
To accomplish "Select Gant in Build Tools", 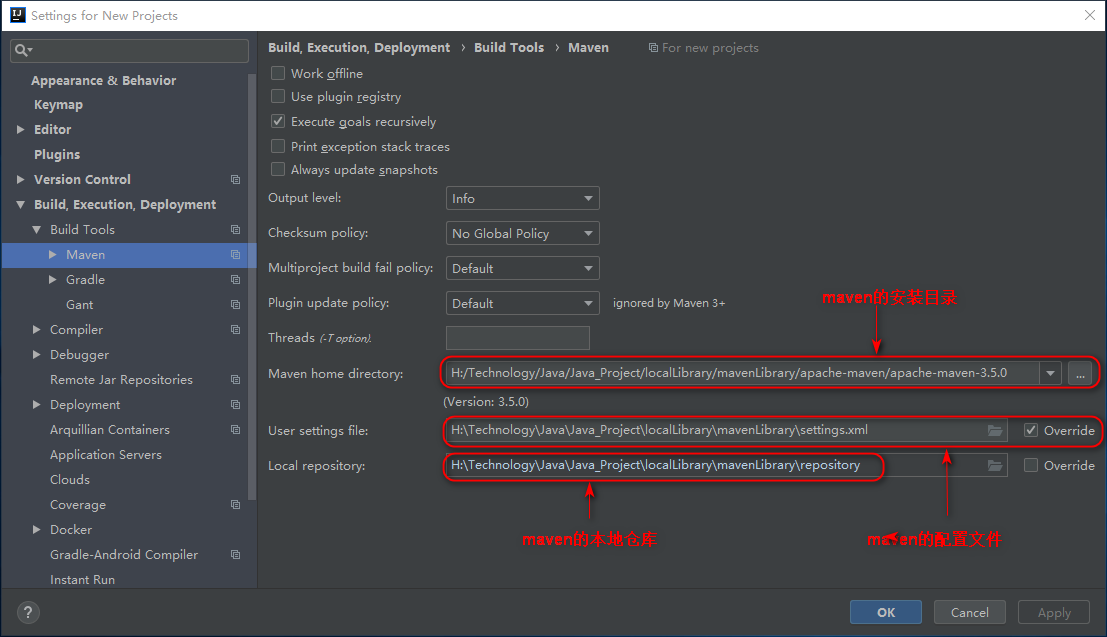I will 80,304.
